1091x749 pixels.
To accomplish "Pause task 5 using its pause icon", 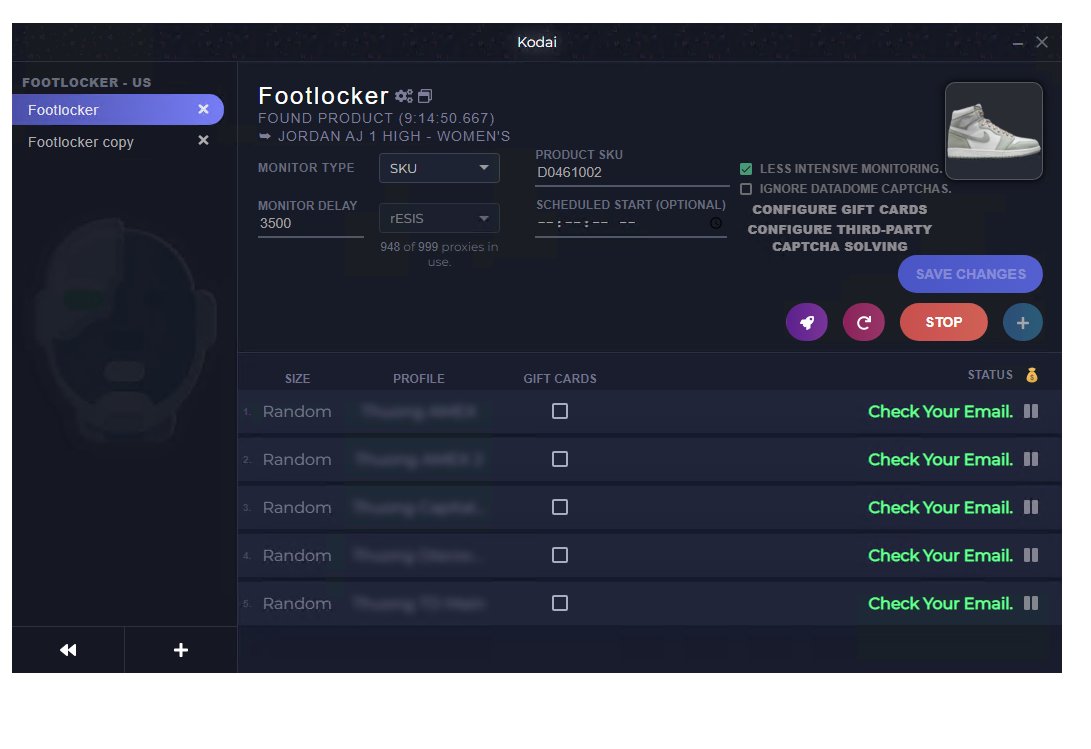I will [1031, 604].
